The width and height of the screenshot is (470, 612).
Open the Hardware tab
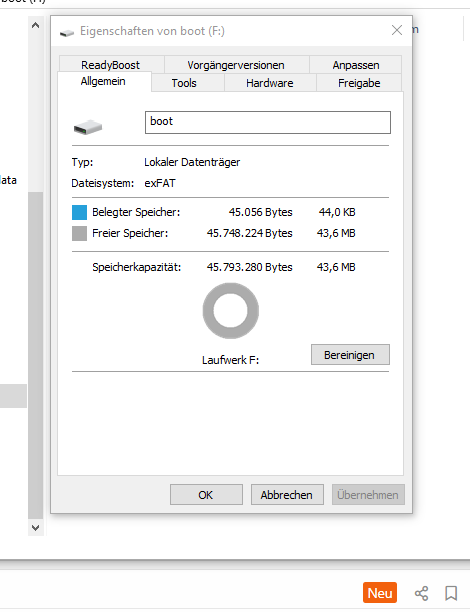click(270, 83)
